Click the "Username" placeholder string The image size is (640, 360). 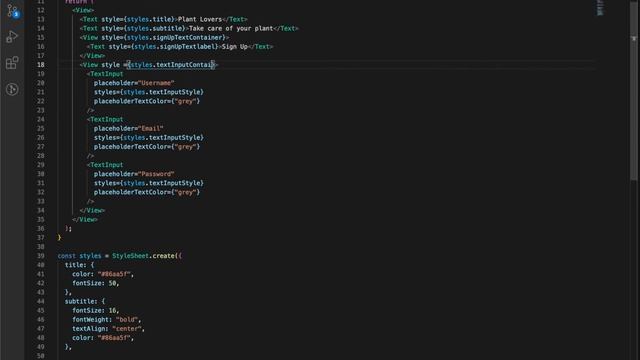(x=156, y=83)
